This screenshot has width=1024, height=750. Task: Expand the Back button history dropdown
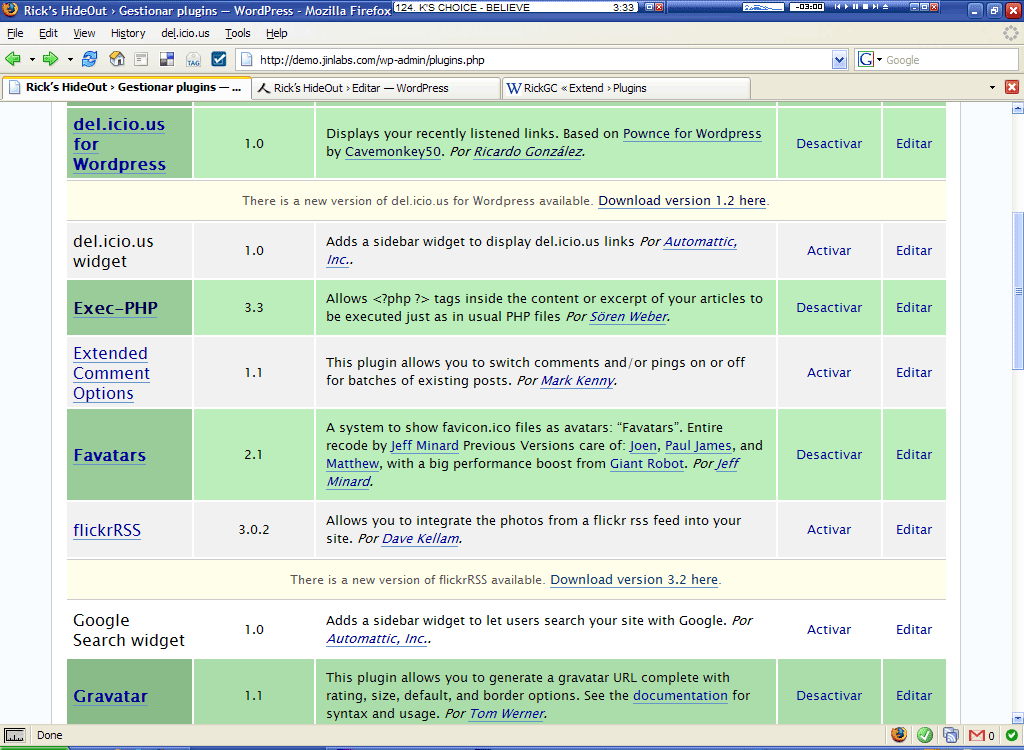tap(32, 59)
